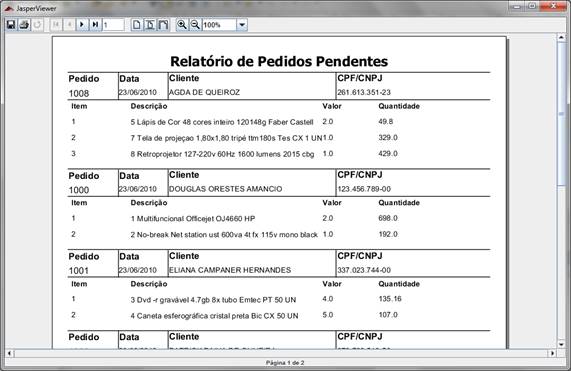Screen dimensions: 571x371
Task: Zoom in on the report
Action: [x=182, y=25]
